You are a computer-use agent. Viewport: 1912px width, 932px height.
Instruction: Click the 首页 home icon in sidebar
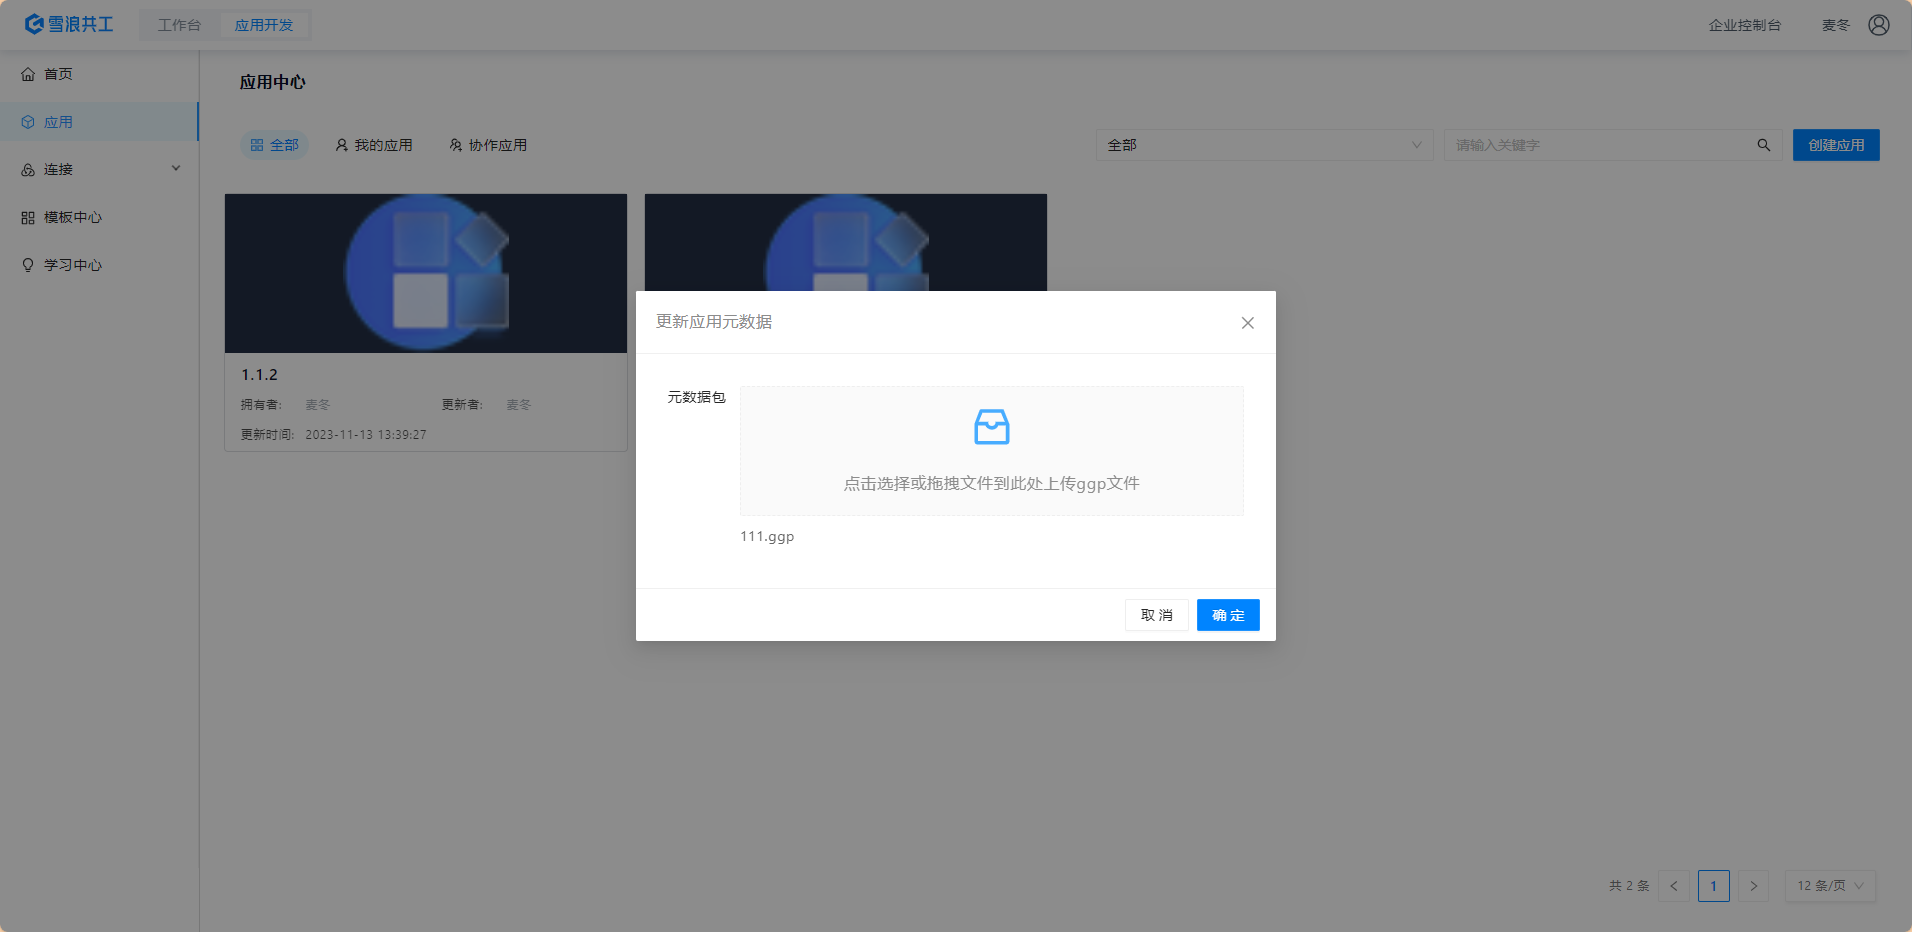click(x=28, y=74)
